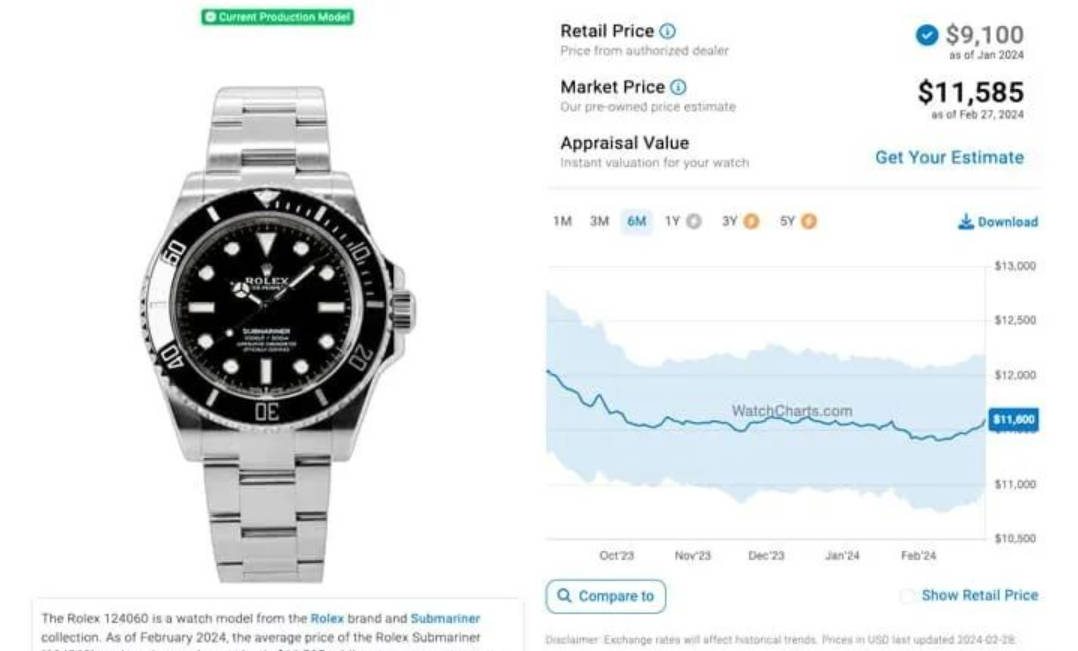Select the 6M time range
The height and width of the screenshot is (651, 1078).
pyautogui.click(x=637, y=221)
